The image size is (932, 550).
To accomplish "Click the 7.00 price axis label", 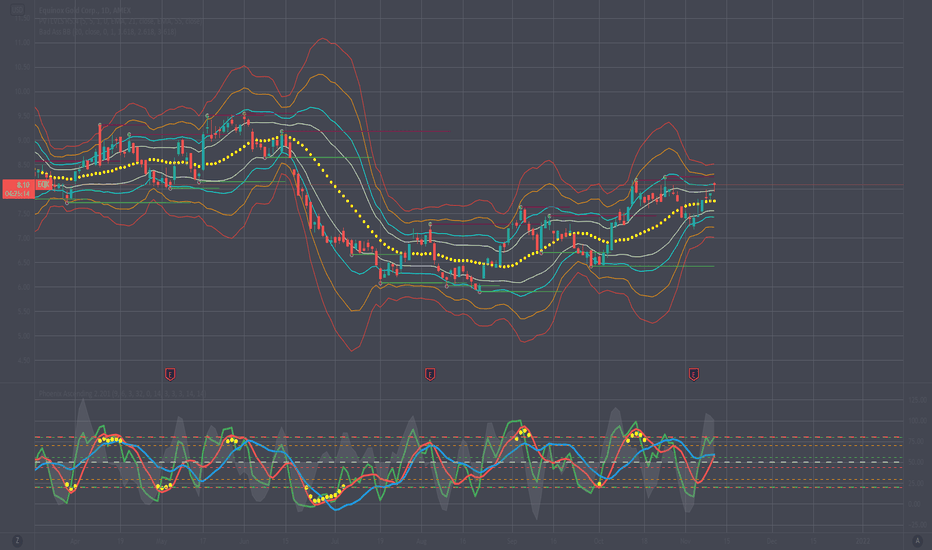I will [23, 238].
